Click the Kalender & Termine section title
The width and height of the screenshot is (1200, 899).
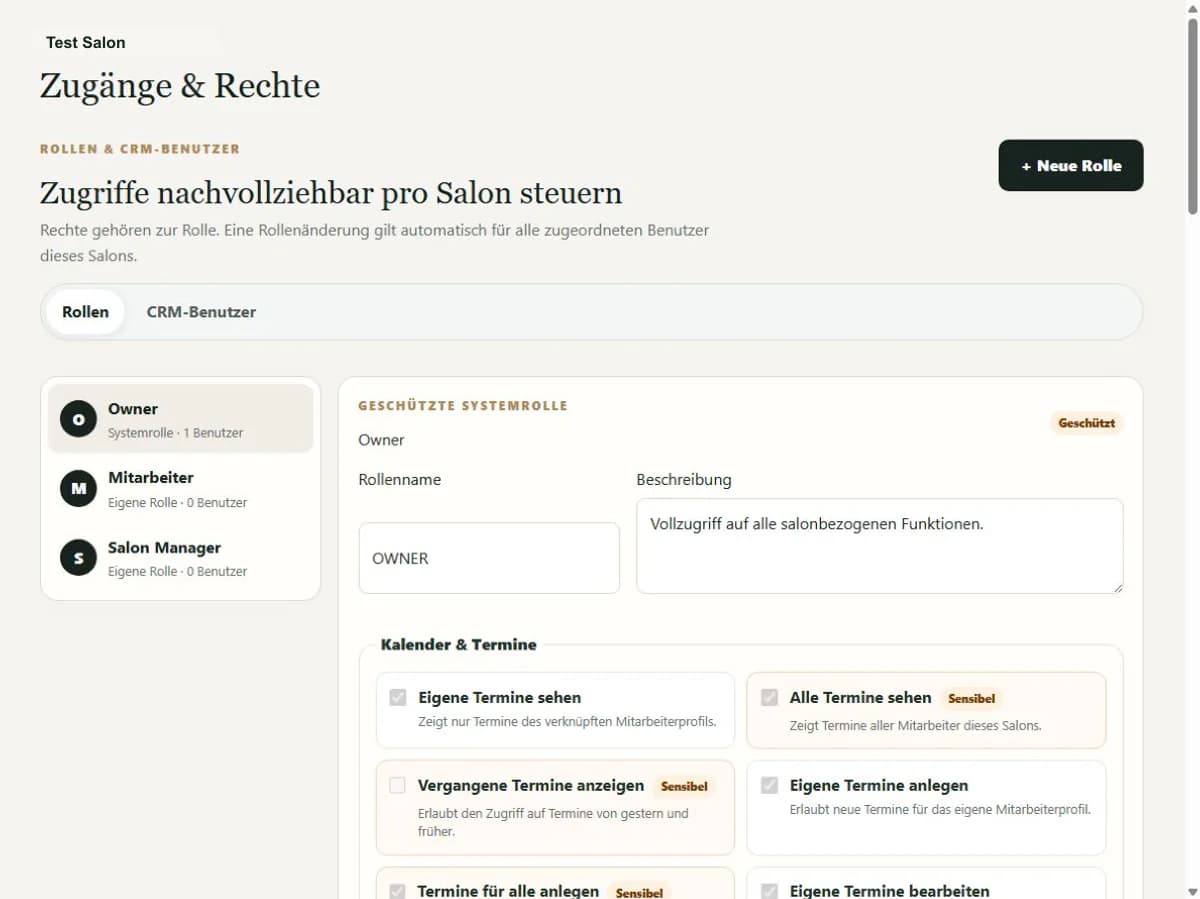point(459,645)
